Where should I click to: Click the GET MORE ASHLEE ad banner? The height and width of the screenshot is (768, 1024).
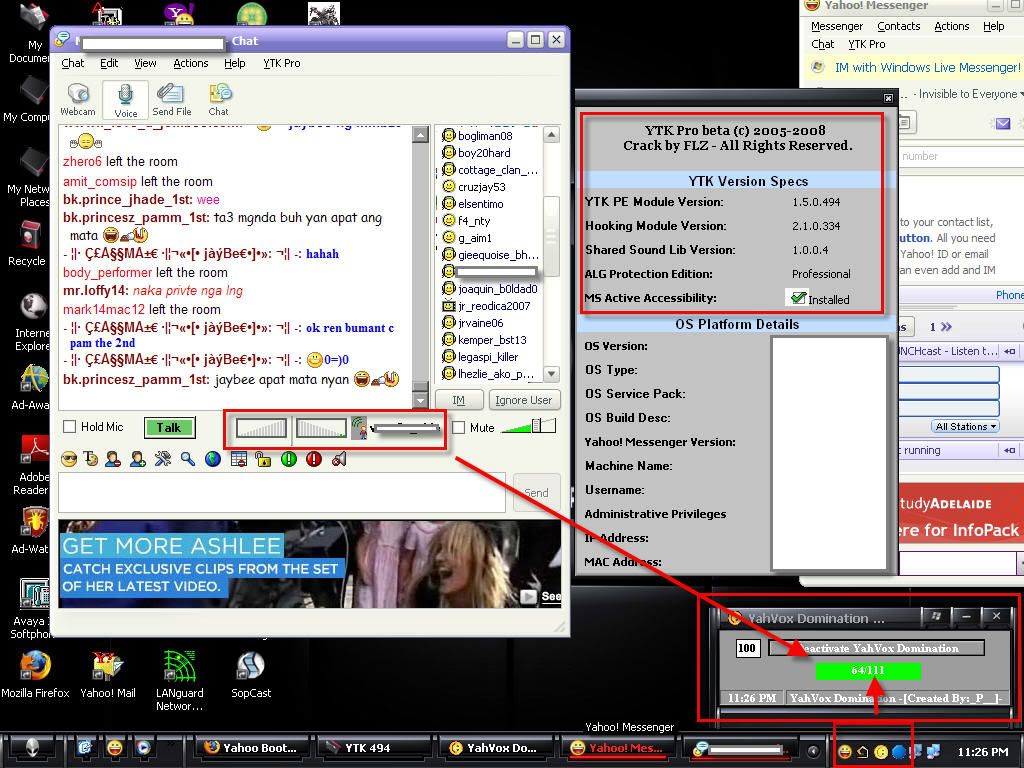[310, 564]
